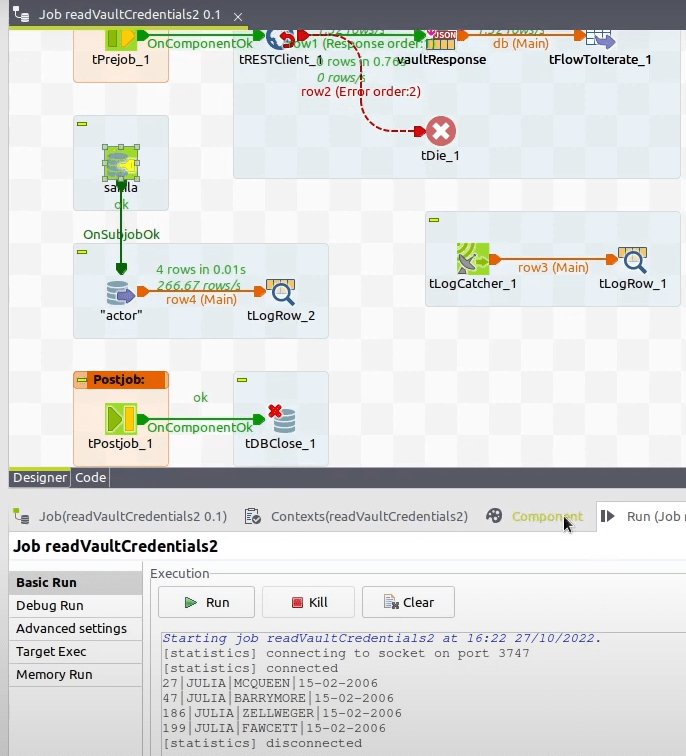This screenshot has height=756, width=686.
Task: Select the row2 (Error order:2) connection label
Action: [x=361, y=92]
